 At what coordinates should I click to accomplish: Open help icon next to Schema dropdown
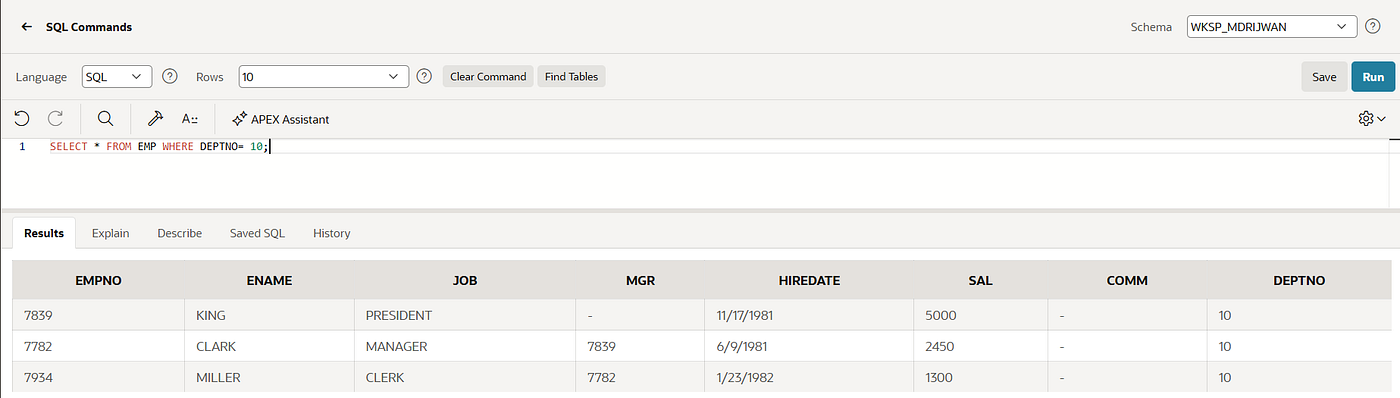pyautogui.click(x=1373, y=27)
